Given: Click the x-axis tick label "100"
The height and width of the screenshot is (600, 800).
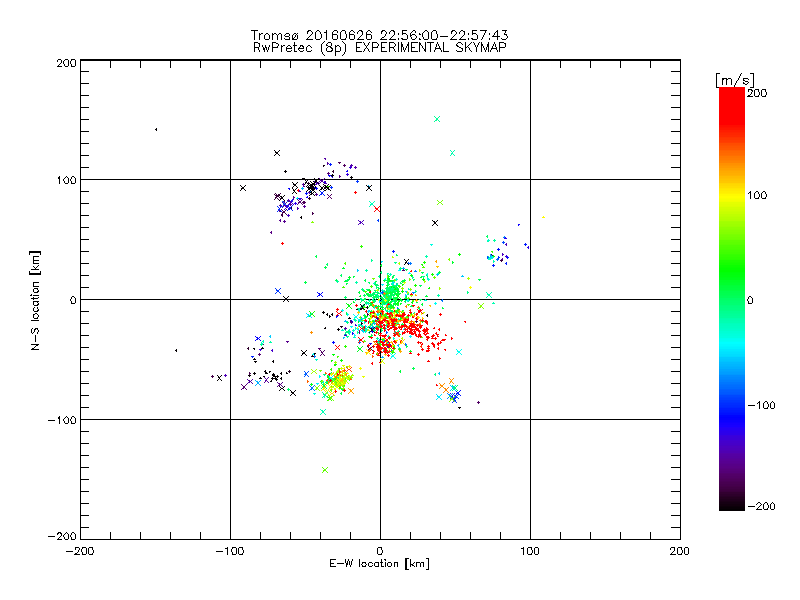Looking at the screenshot, I should [530, 551].
